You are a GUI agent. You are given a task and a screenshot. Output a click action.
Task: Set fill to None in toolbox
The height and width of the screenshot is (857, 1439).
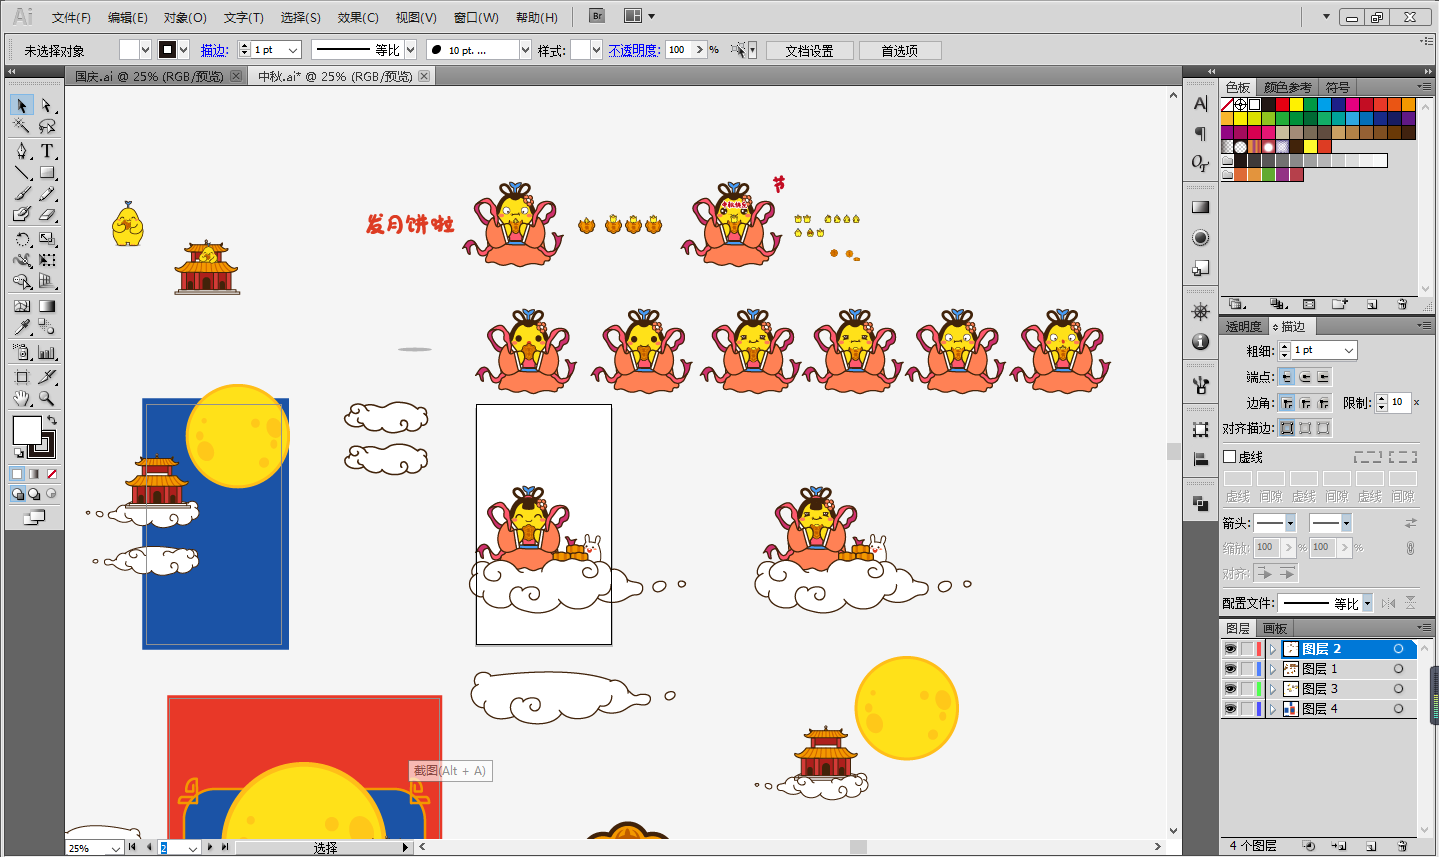click(x=52, y=474)
